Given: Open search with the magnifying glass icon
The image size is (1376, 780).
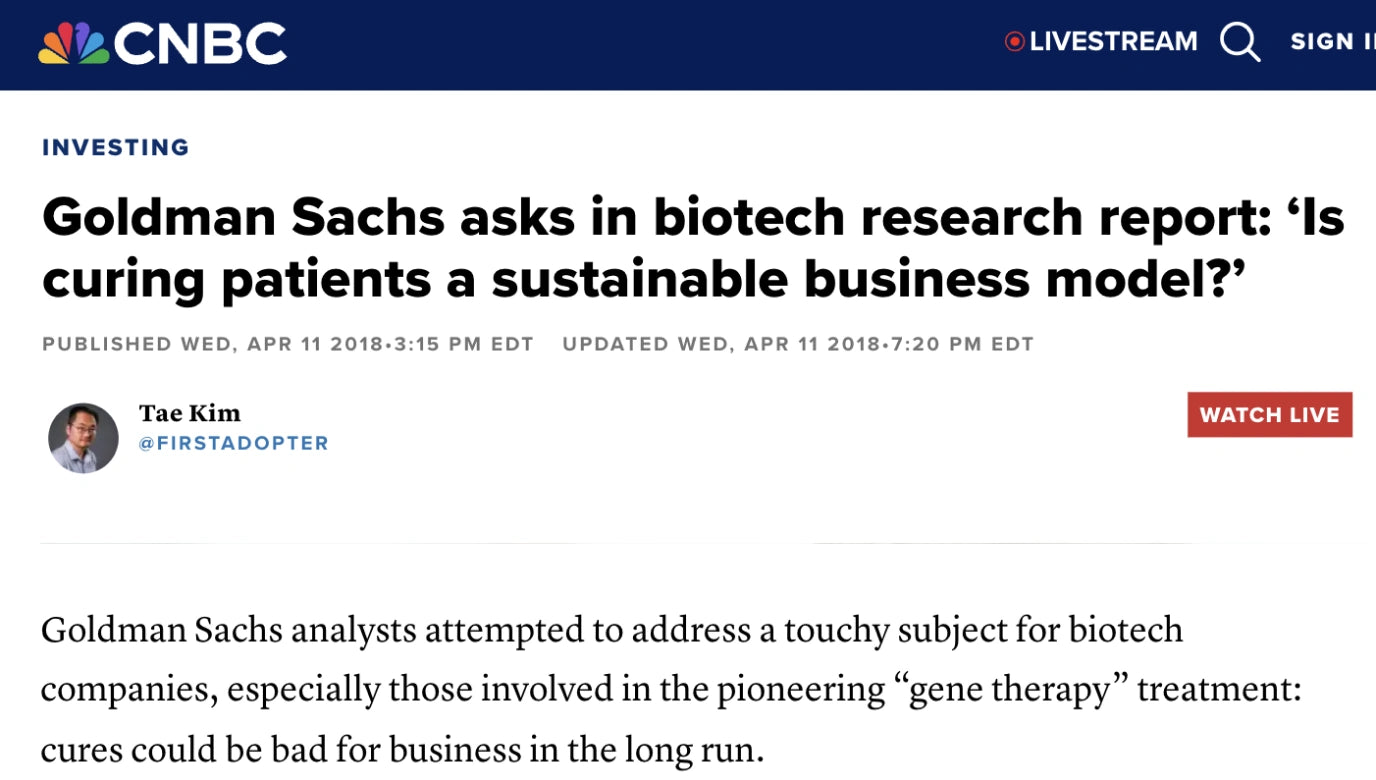Looking at the screenshot, I should [x=1240, y=42].
